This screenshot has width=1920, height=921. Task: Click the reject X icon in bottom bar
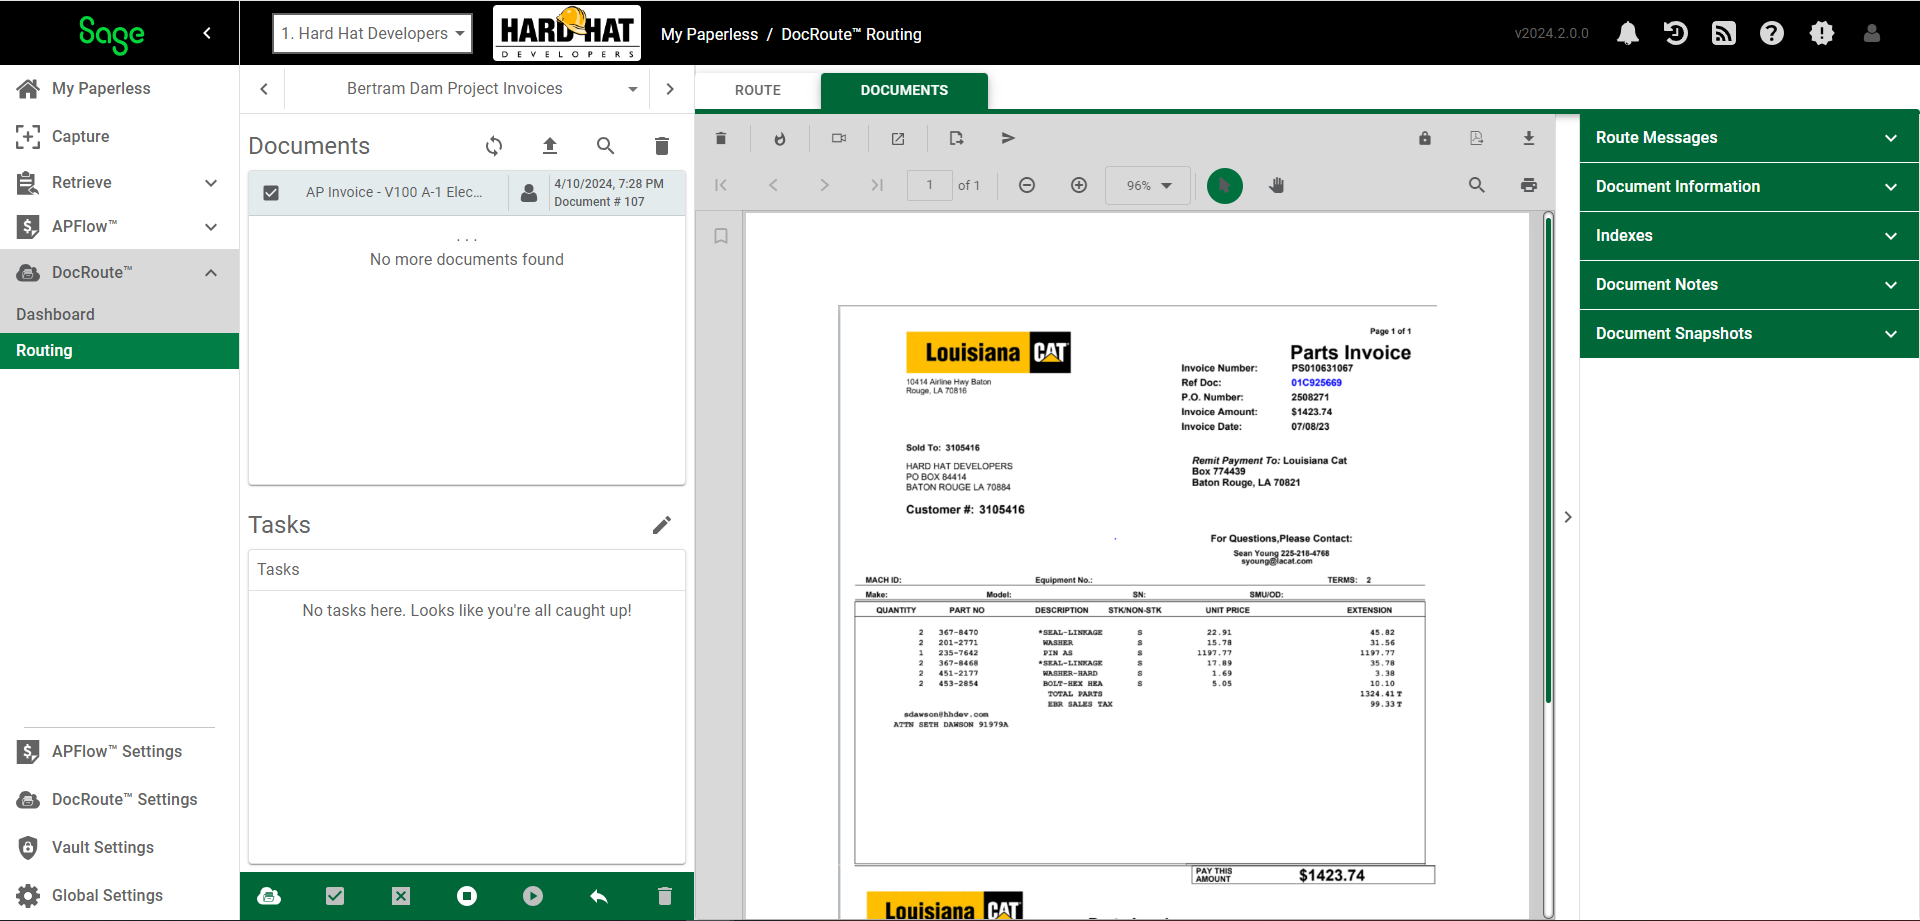401,896
